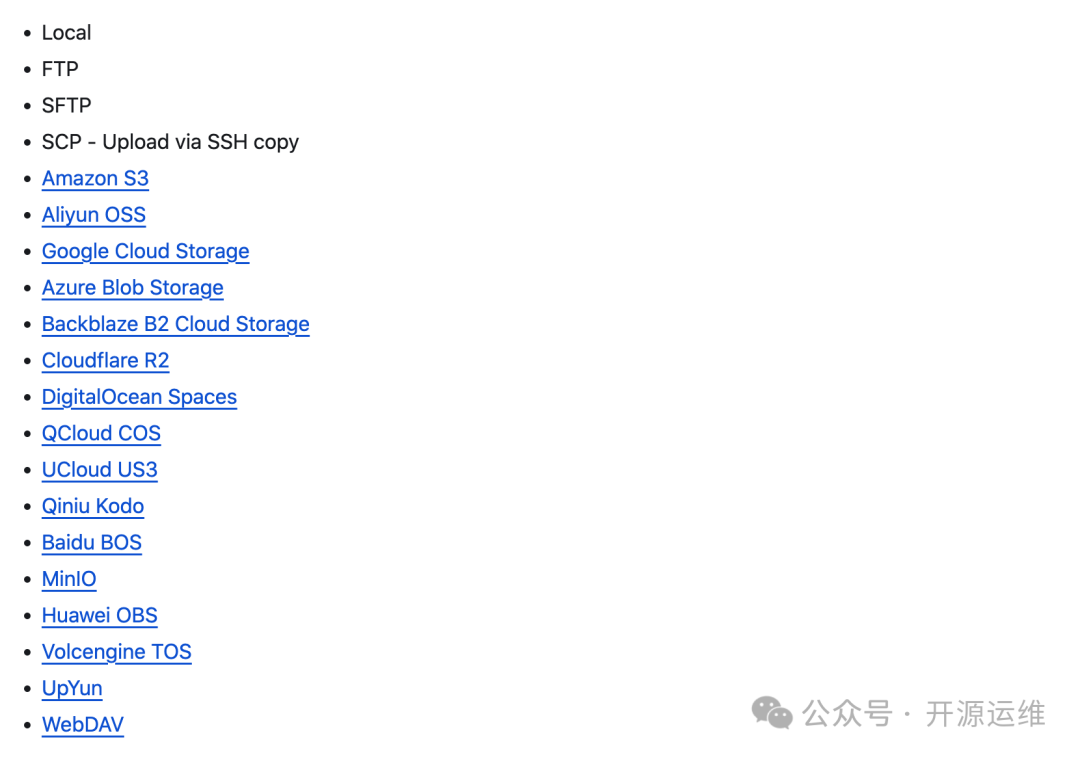Follow the Volcengine TOS link
1080x757 pixels.
click(x=116, y=652)
